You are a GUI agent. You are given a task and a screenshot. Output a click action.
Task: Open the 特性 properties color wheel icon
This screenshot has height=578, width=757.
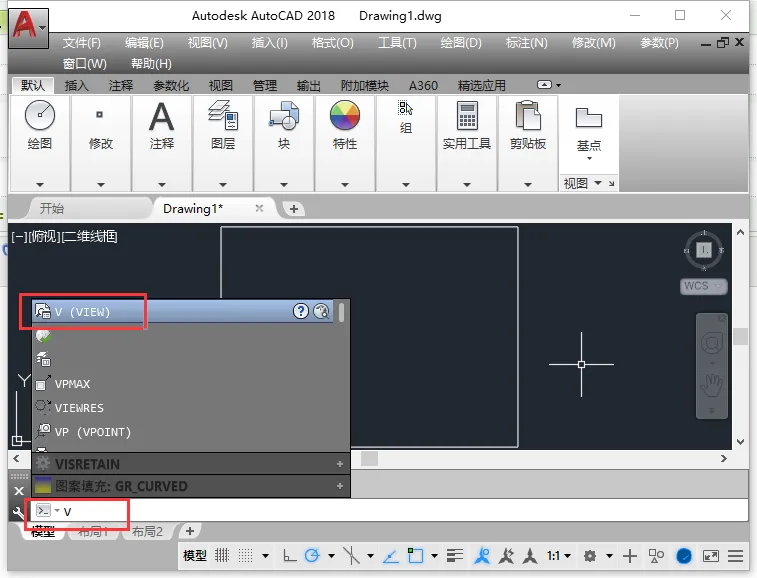345,115
